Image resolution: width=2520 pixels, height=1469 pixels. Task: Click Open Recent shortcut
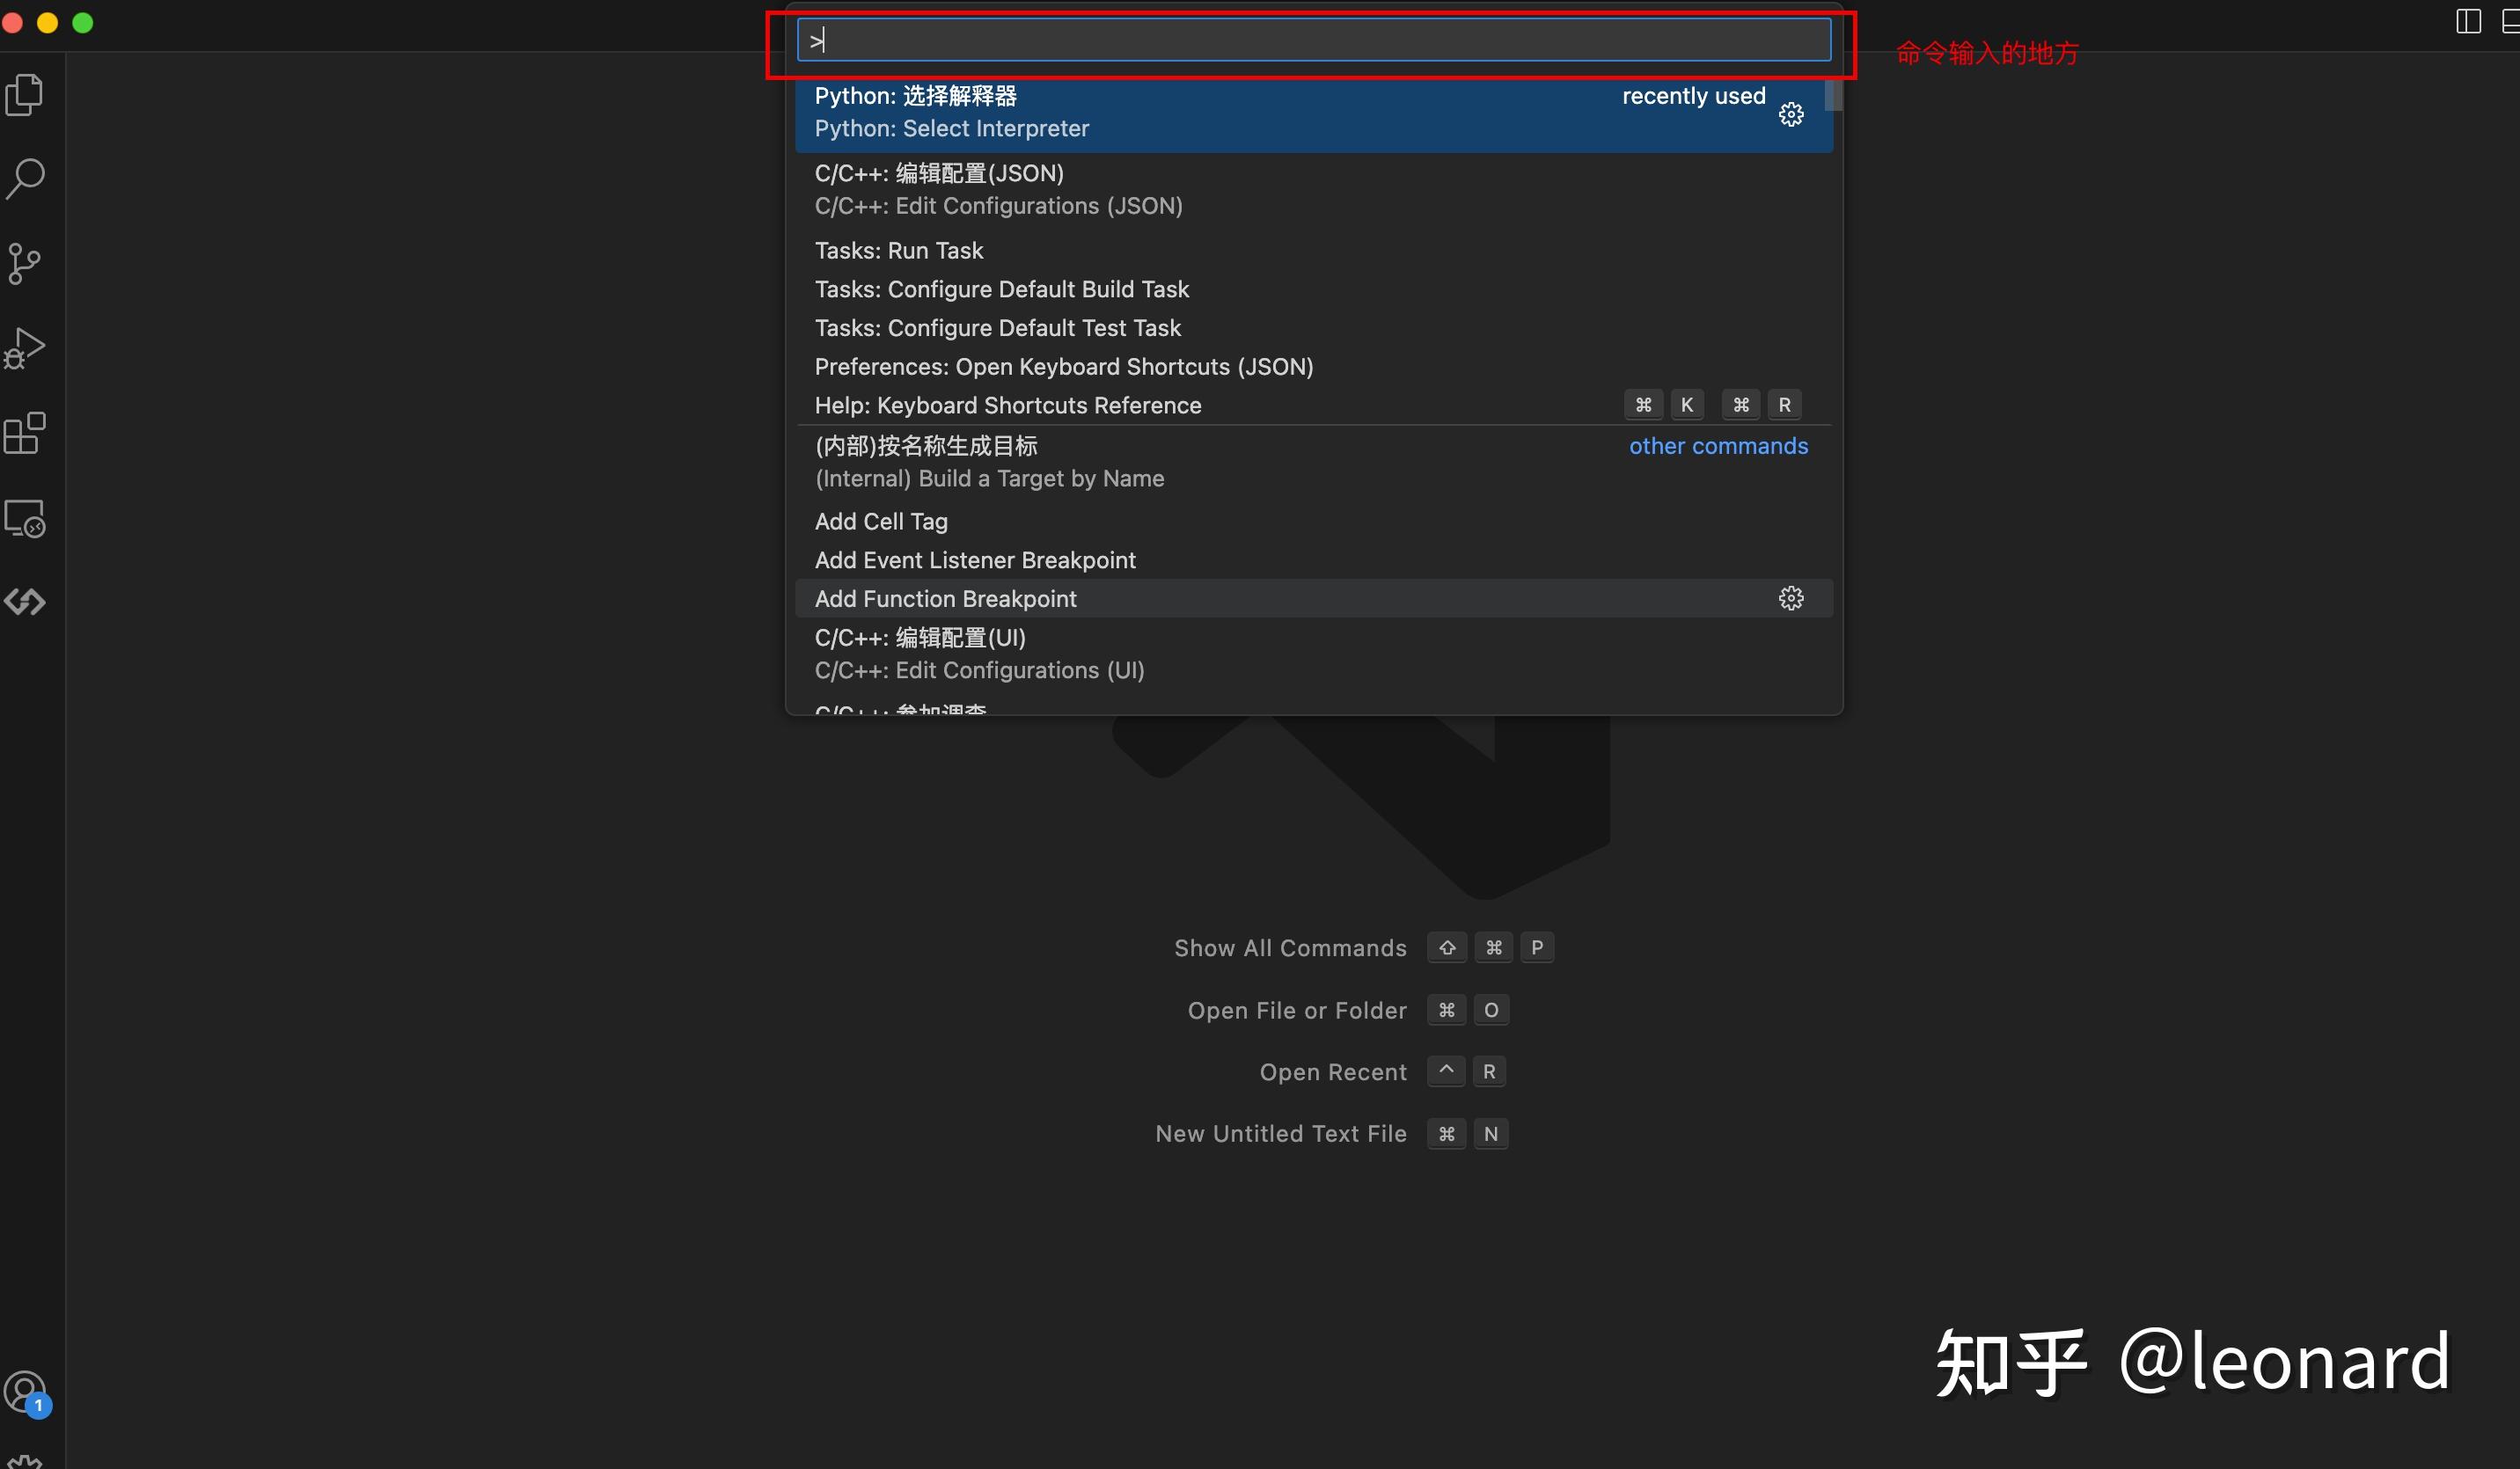(1332, 1071)
